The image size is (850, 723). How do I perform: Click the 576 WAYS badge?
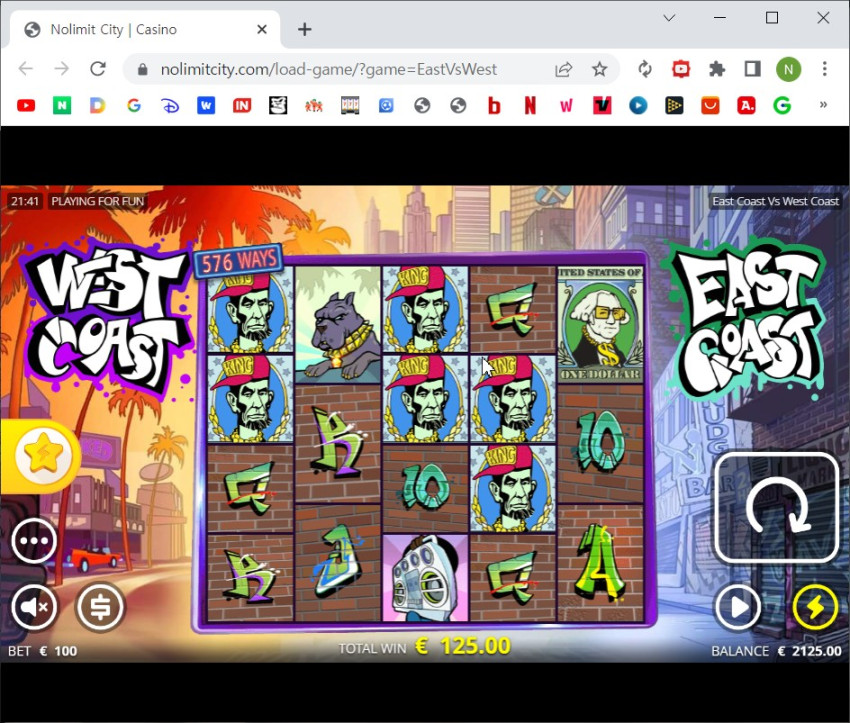[239, 261]
